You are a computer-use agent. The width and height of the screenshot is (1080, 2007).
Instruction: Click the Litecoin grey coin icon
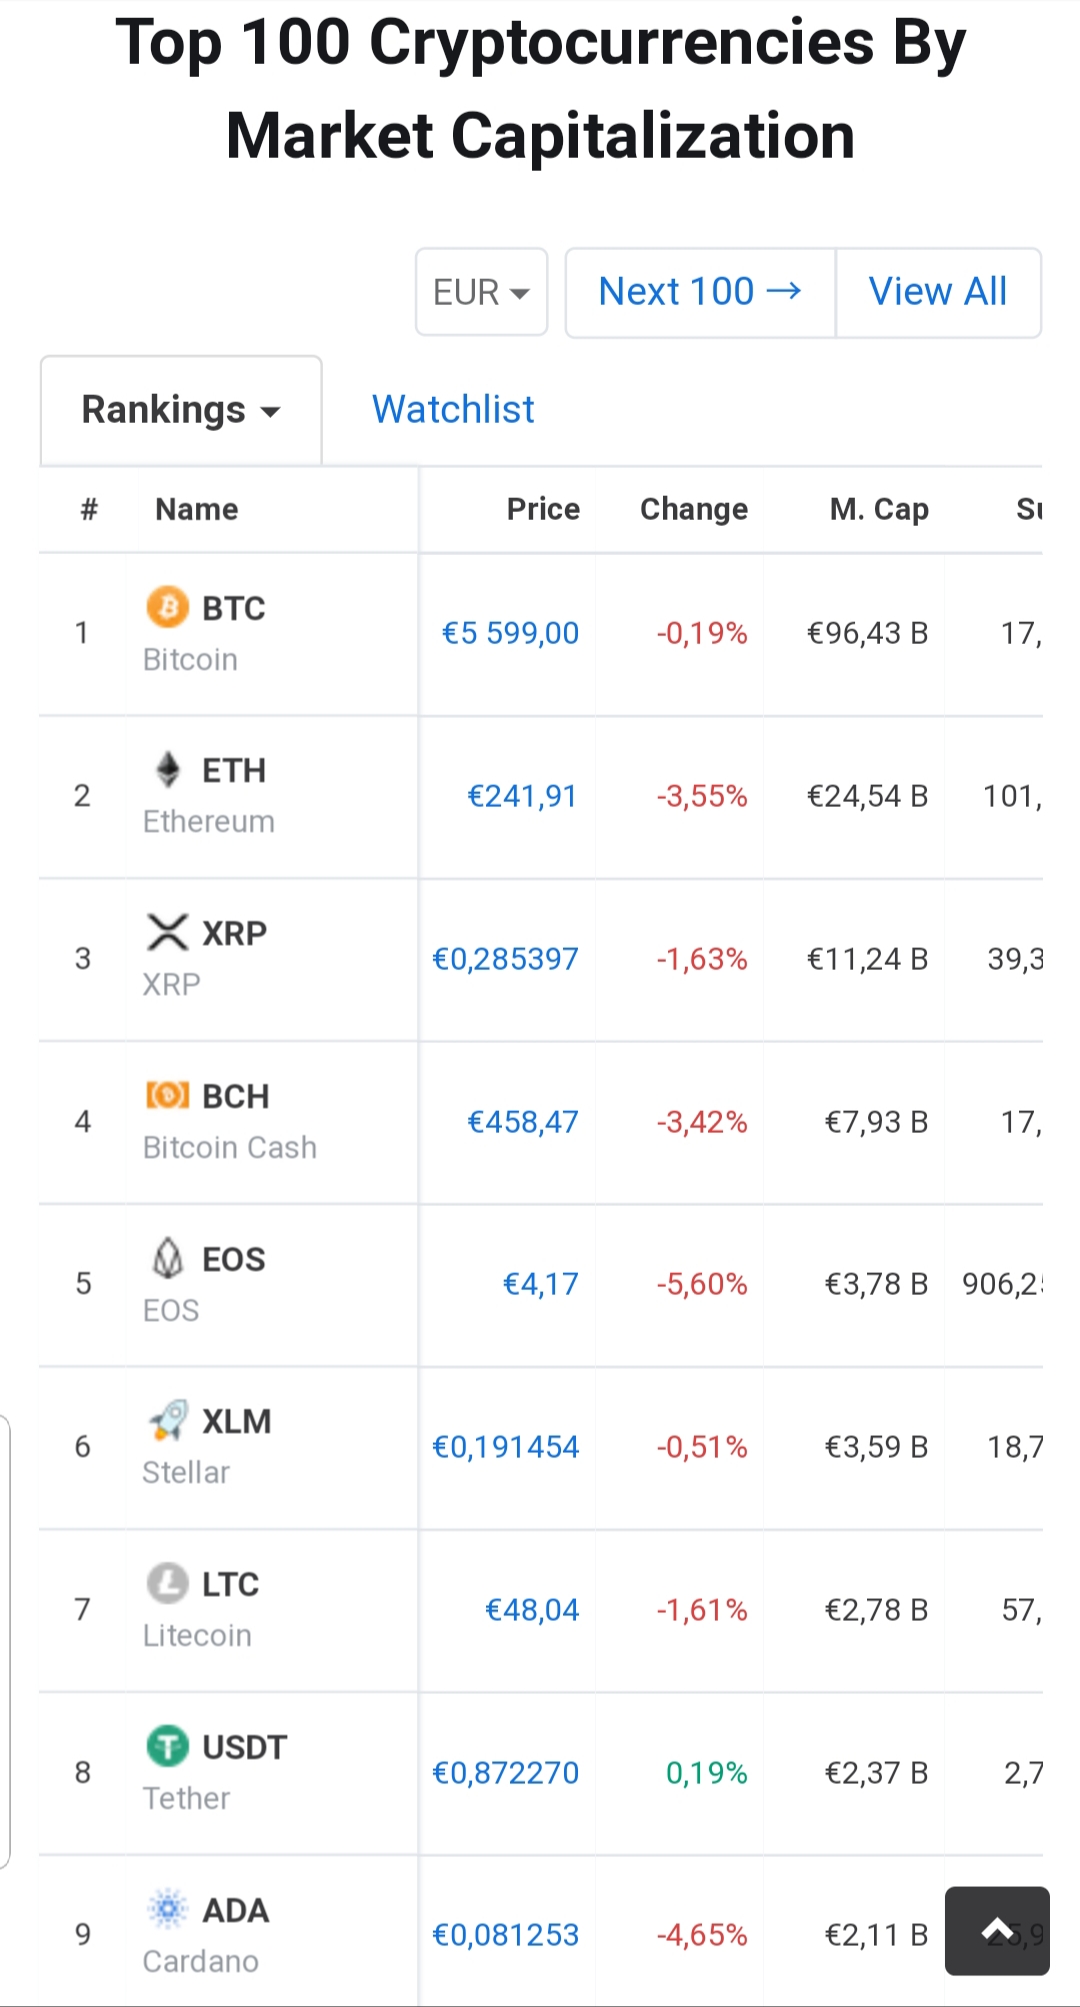(x=167, y=1583)
